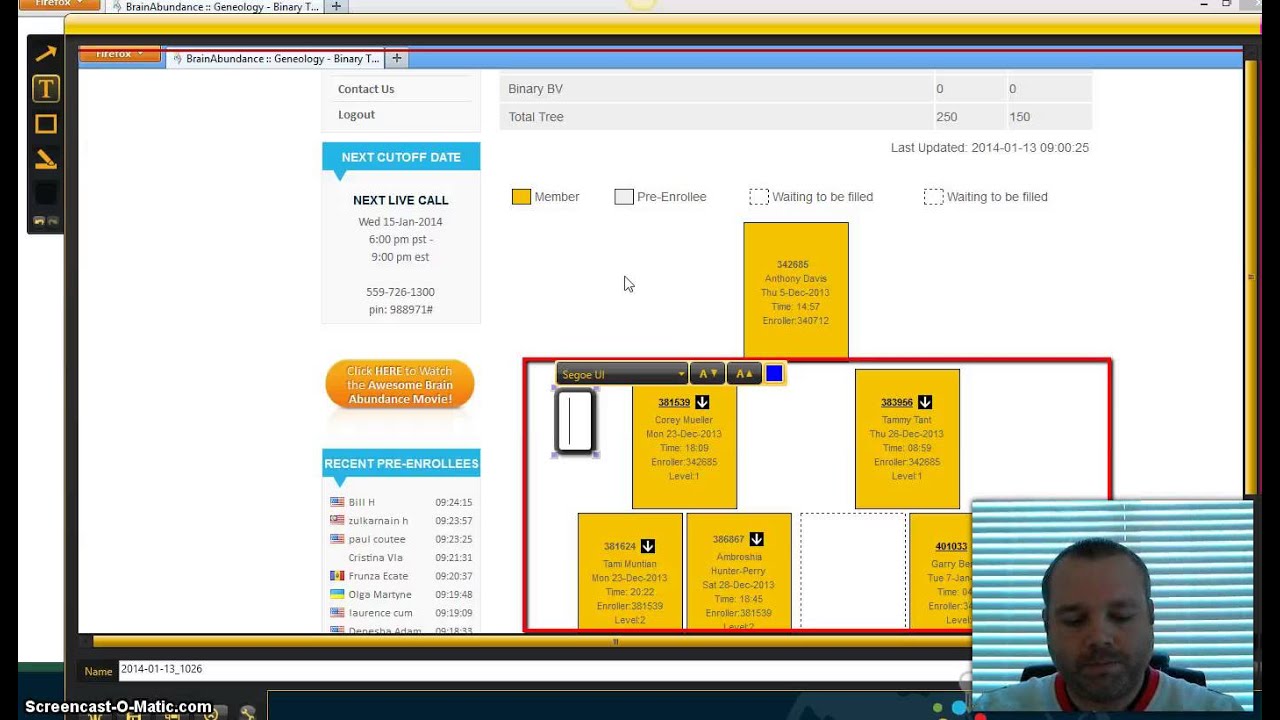Click the Member legend yellow box
This screenshot has height=720, width=1280.
(x=521, y=197)
